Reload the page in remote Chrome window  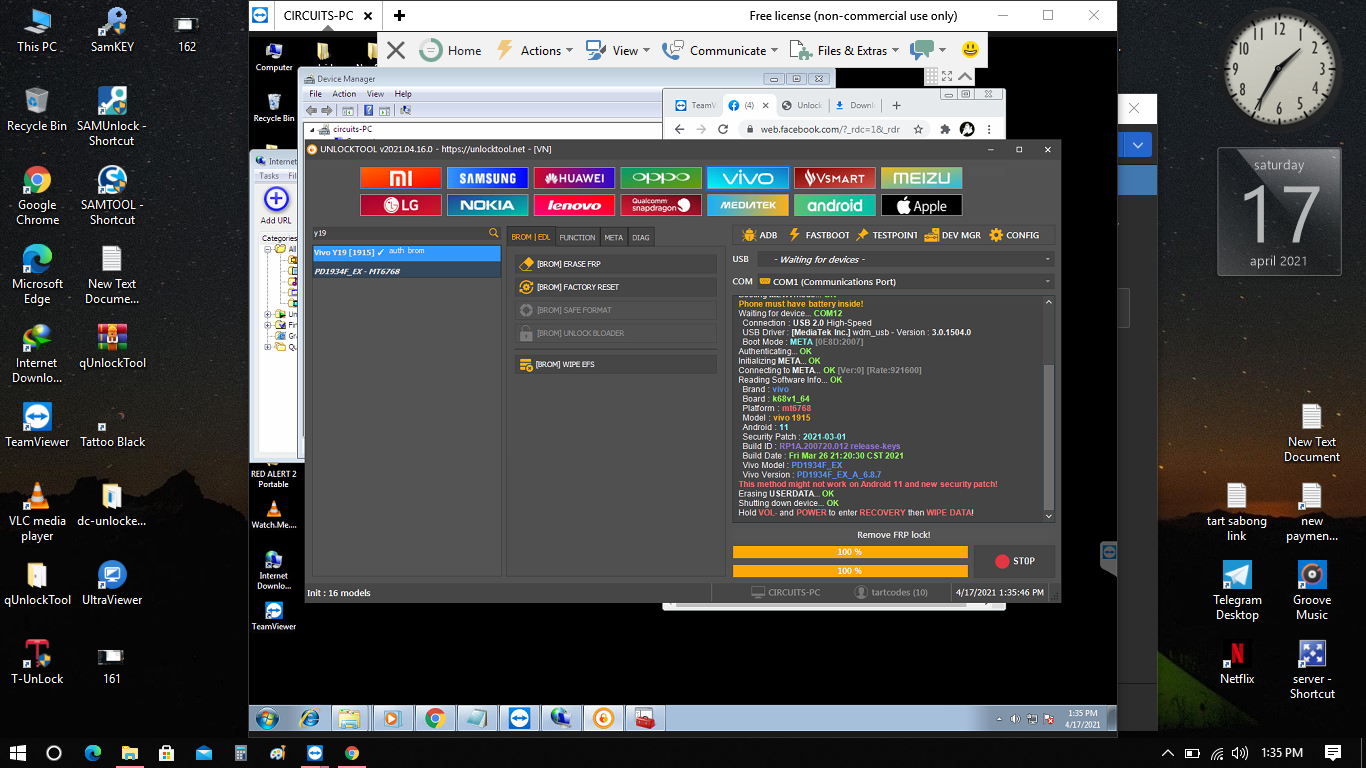pyautogui.click(x=723, y=129)
